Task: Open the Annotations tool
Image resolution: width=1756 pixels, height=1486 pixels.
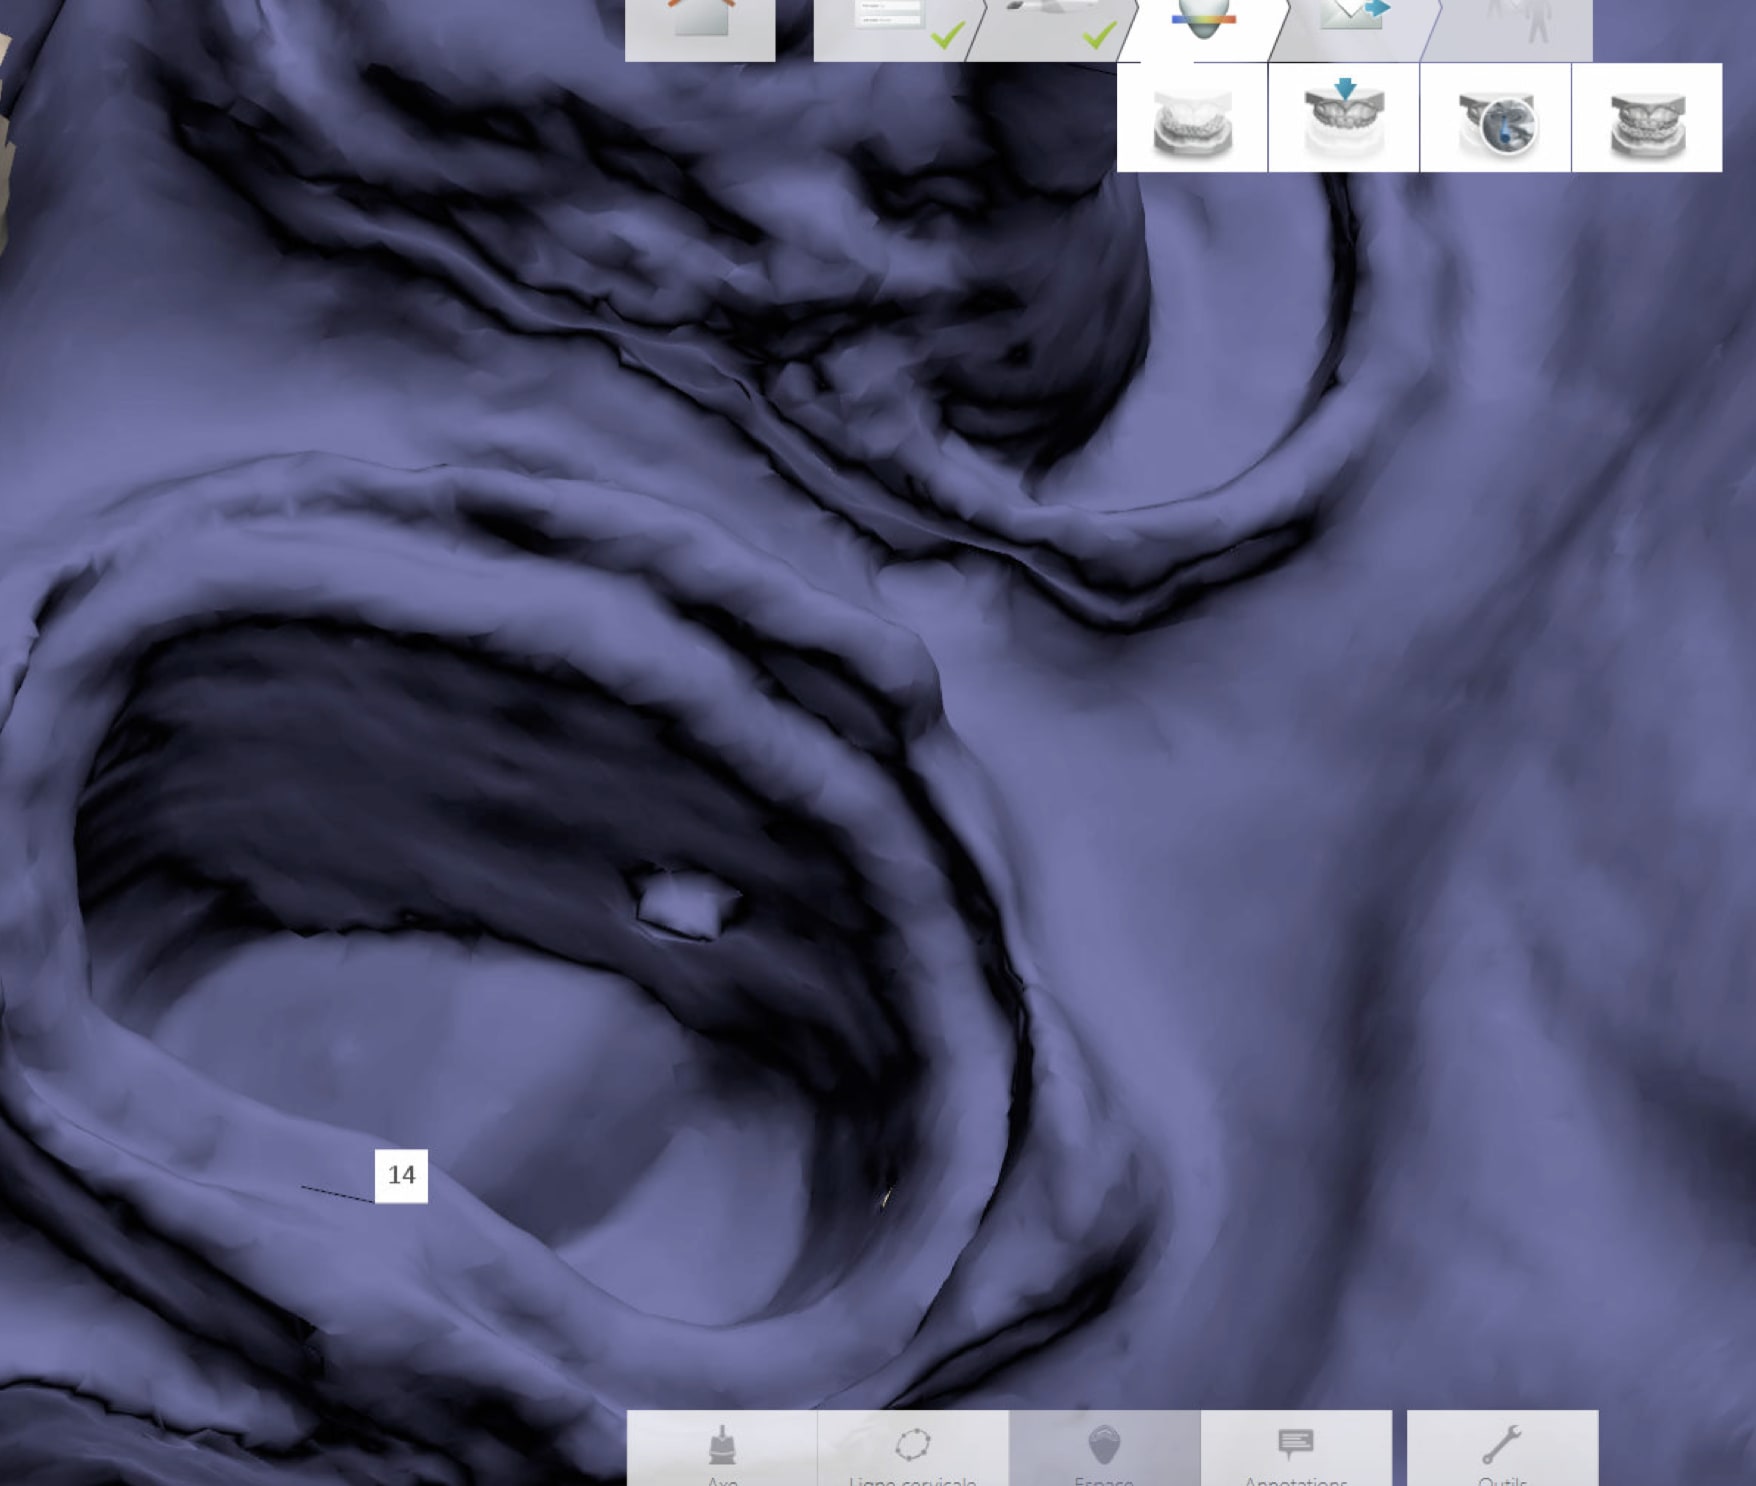Action: point(1296,1450)
